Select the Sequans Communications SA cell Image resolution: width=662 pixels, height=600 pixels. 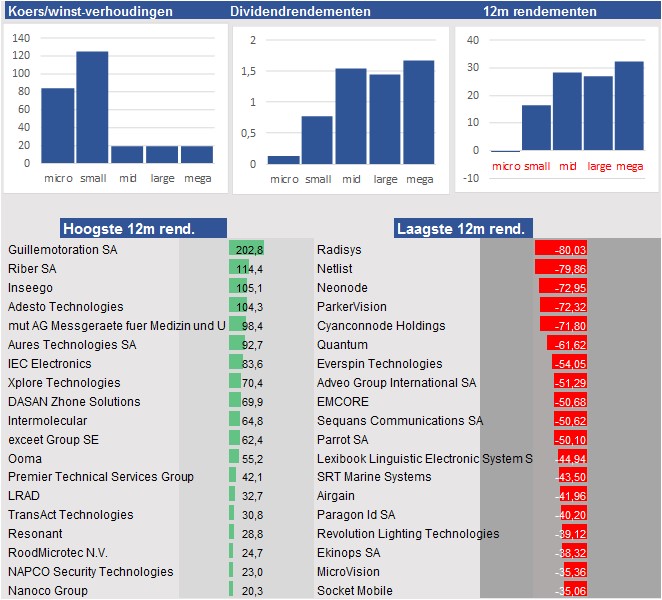click(x=400, y=421)
